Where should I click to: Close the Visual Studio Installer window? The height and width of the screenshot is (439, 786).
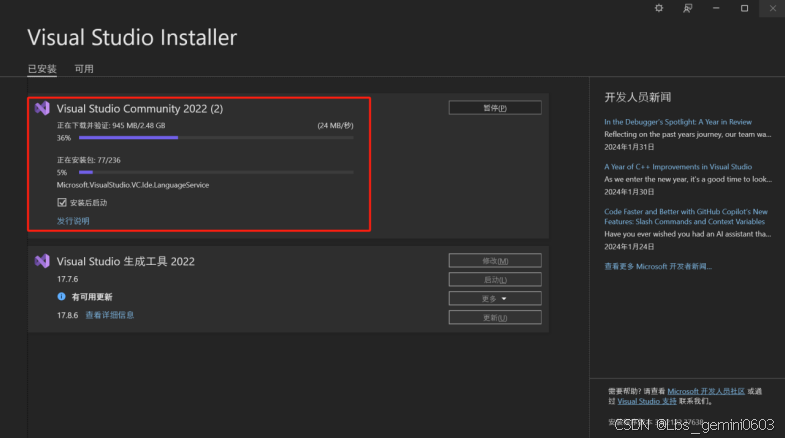pyautogui.click(x=772, y=8)
